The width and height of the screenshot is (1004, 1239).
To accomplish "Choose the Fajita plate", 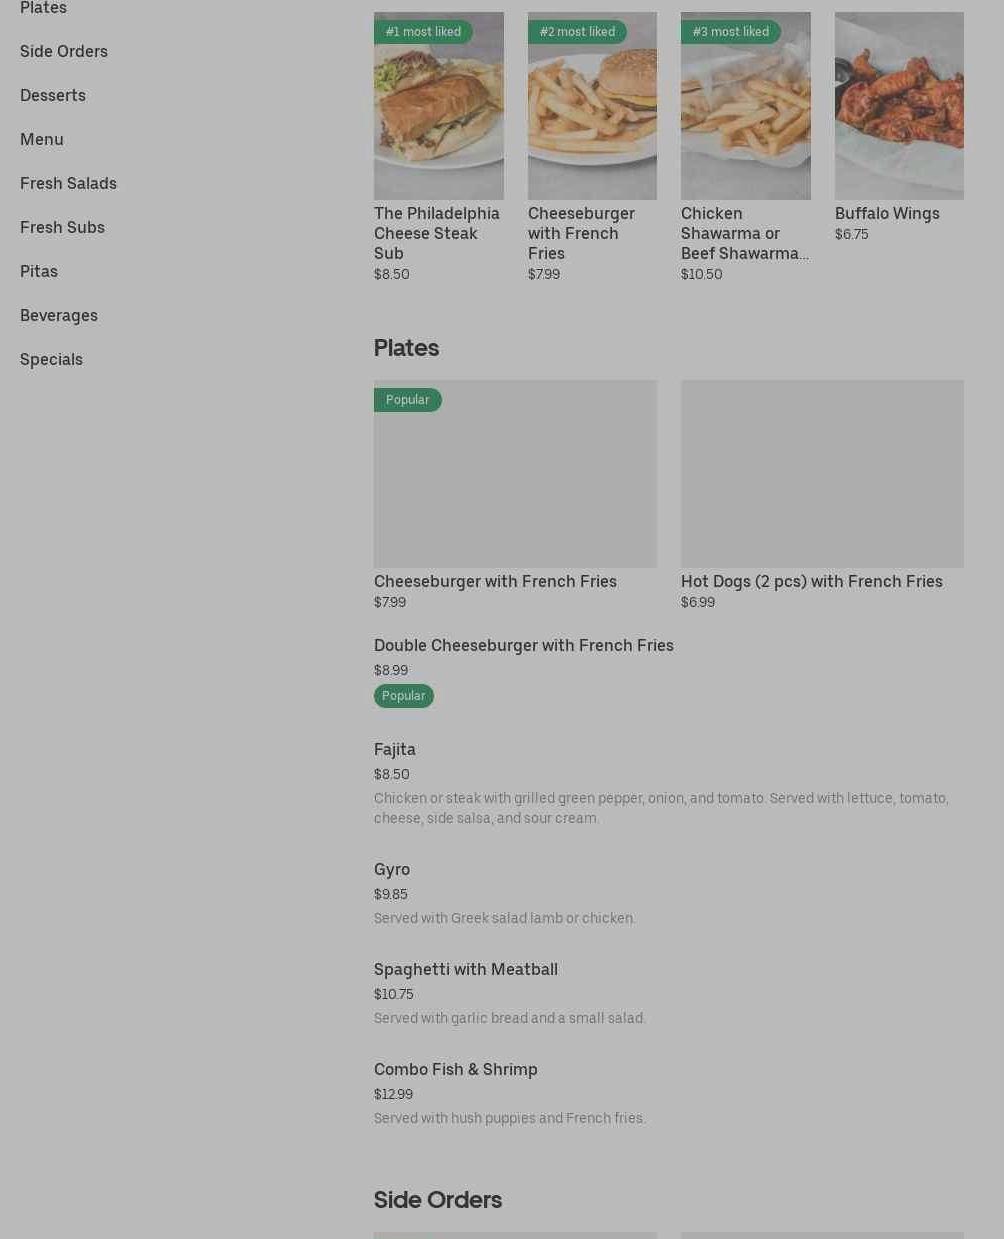I will 395,750.
